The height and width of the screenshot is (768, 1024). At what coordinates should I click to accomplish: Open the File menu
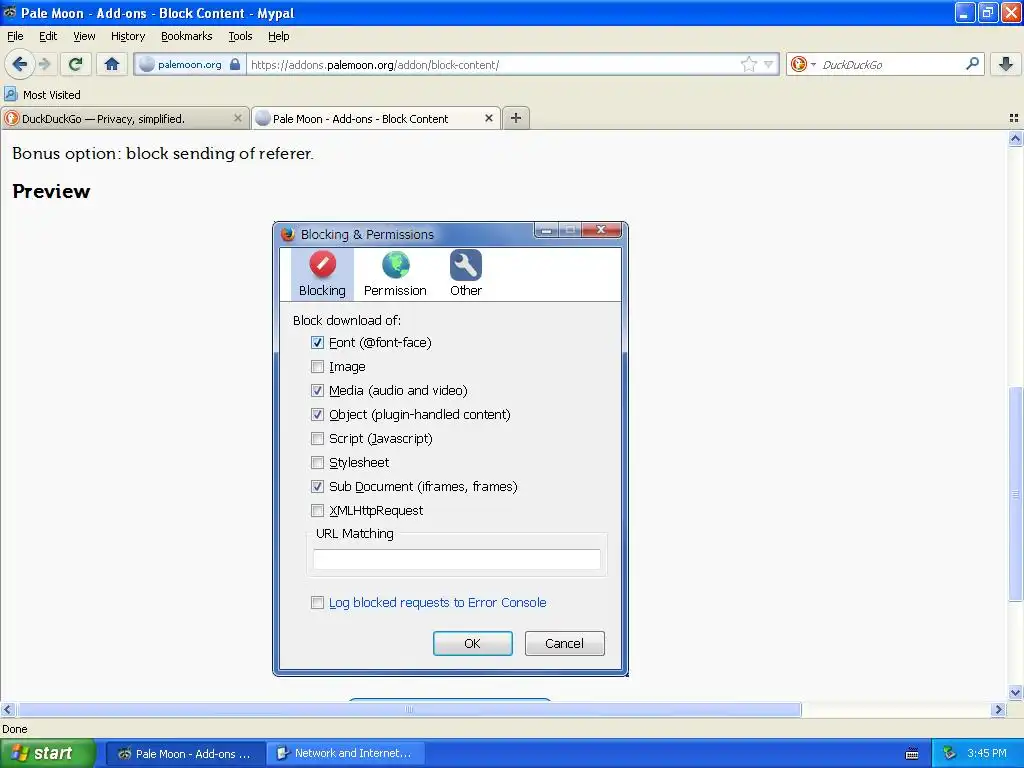(x=15, y=36)
